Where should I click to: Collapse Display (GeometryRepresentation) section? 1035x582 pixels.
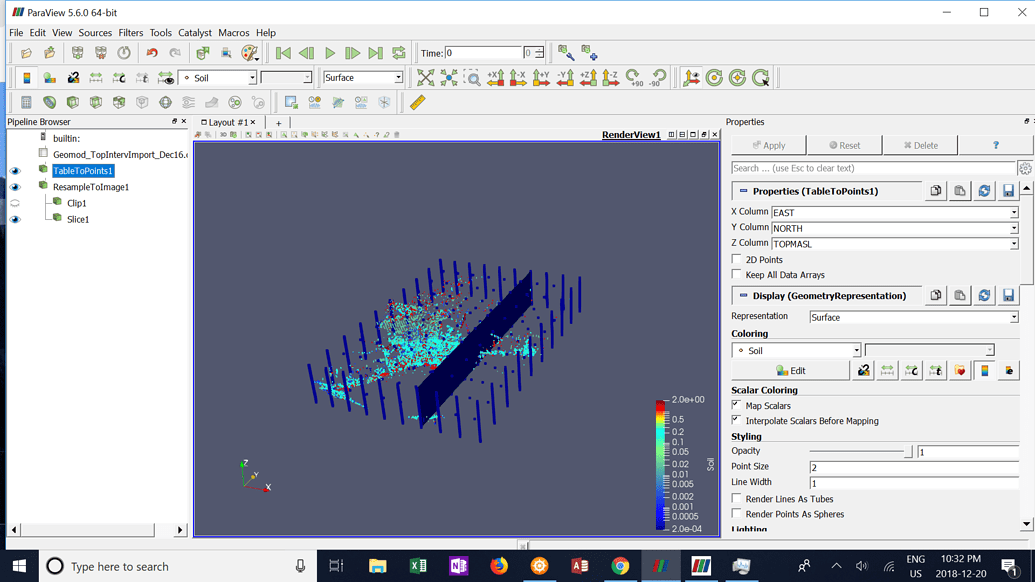743,296
